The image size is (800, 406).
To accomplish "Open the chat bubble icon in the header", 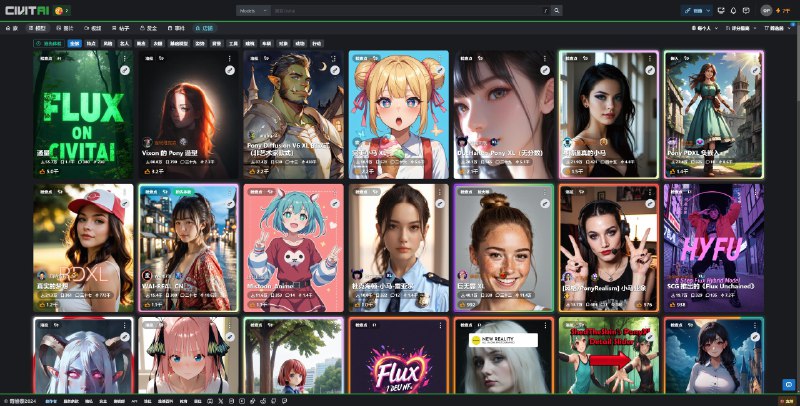I will click(x=746, y=10).
